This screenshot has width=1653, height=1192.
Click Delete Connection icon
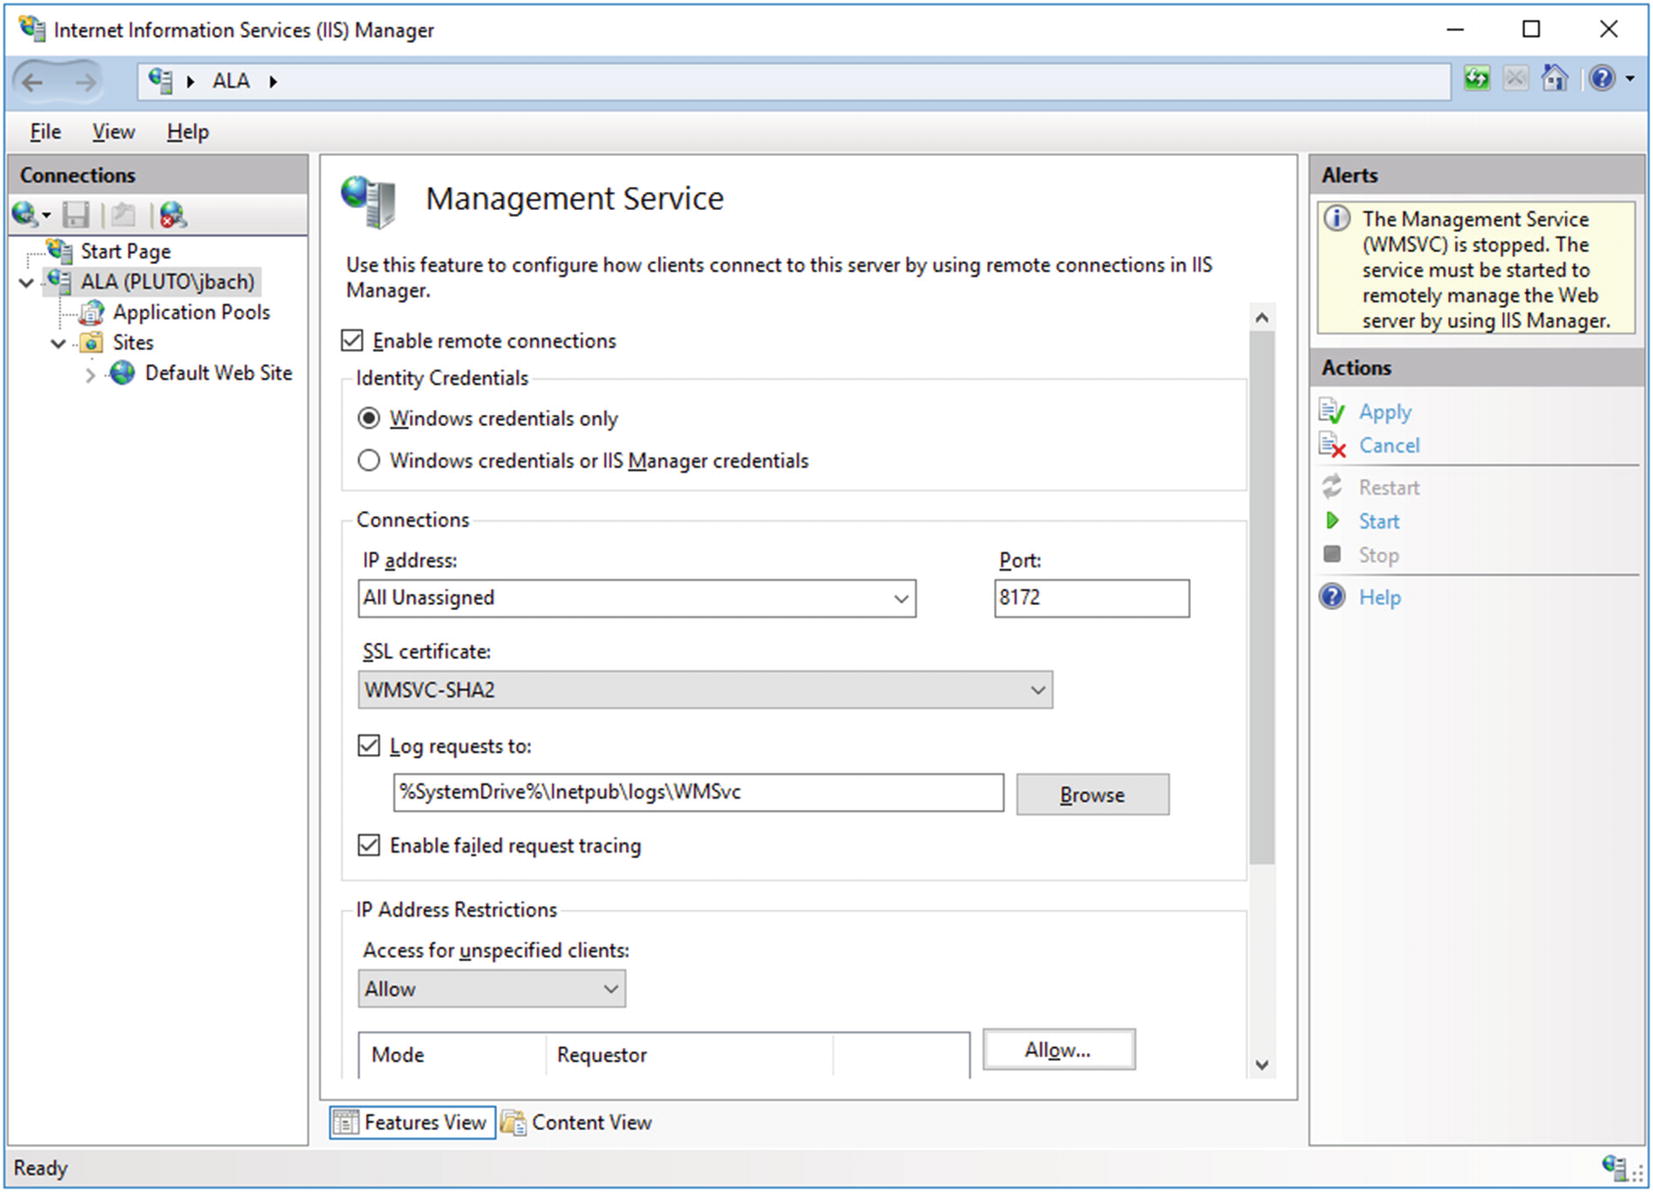pos(173,214)
